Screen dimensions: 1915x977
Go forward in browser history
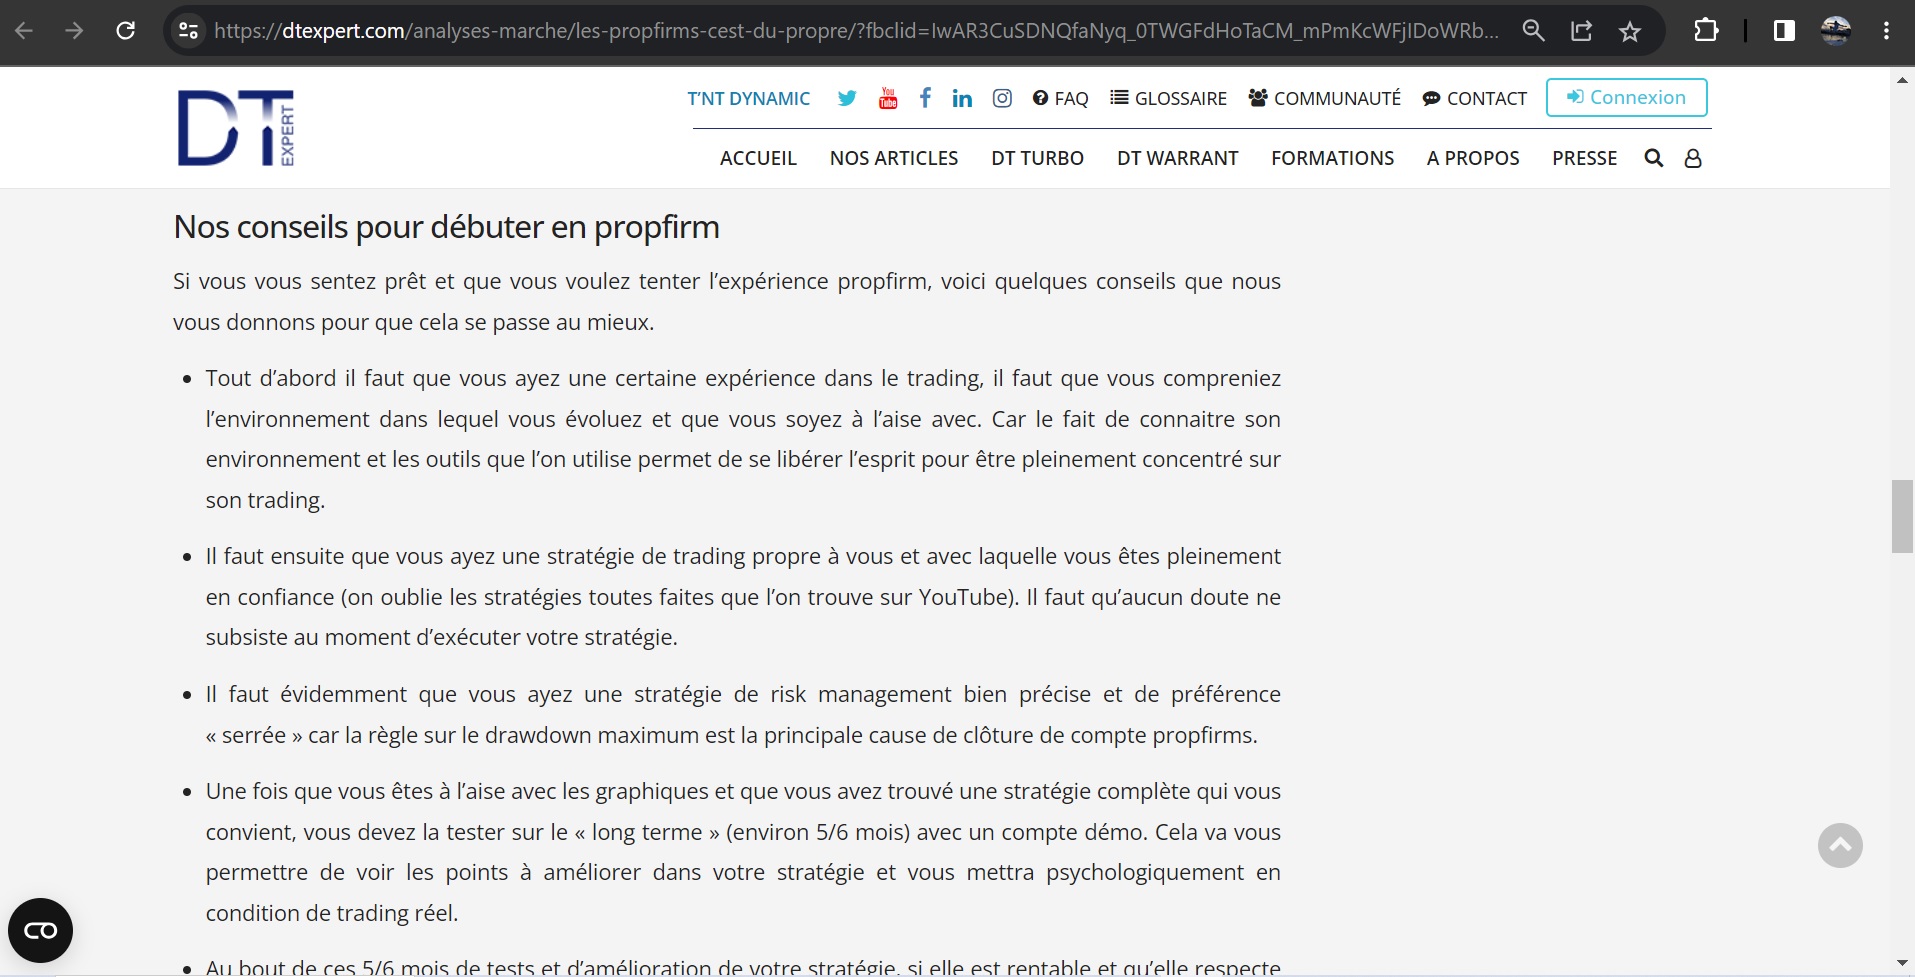pyautogui.click(x=74, y=31)
